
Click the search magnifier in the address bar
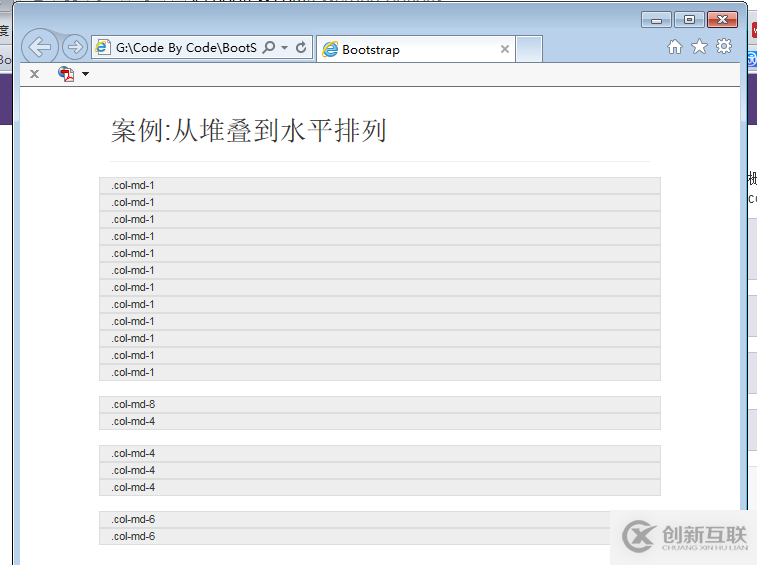click(269, 47)
